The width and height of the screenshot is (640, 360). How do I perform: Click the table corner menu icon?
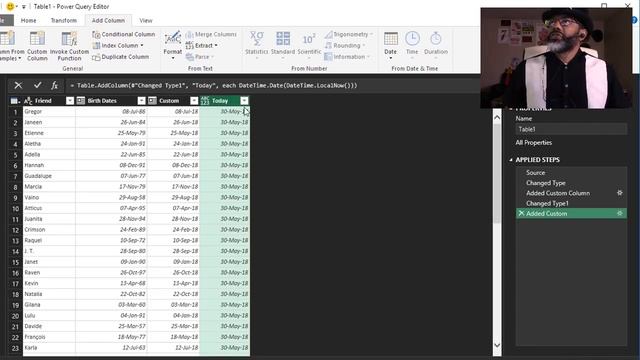[x=15, y=101]
